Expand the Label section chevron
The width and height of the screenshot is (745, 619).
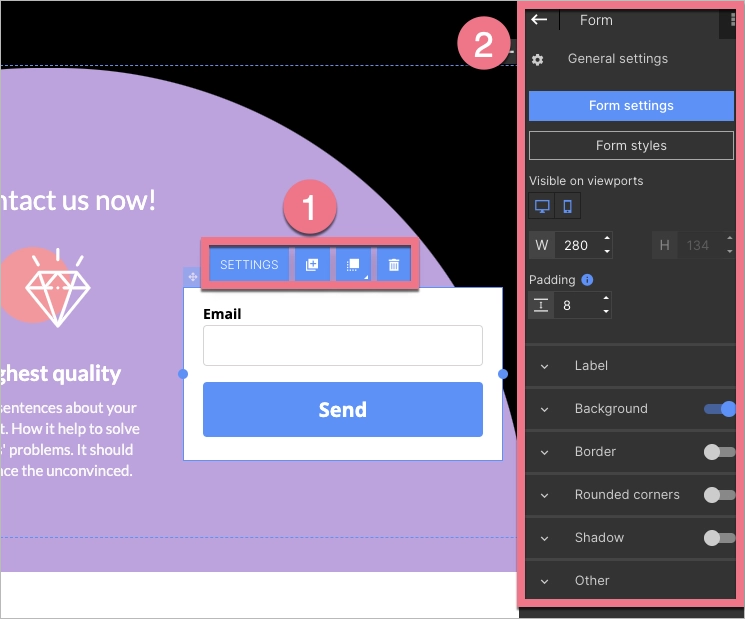[x=544, y=366]
